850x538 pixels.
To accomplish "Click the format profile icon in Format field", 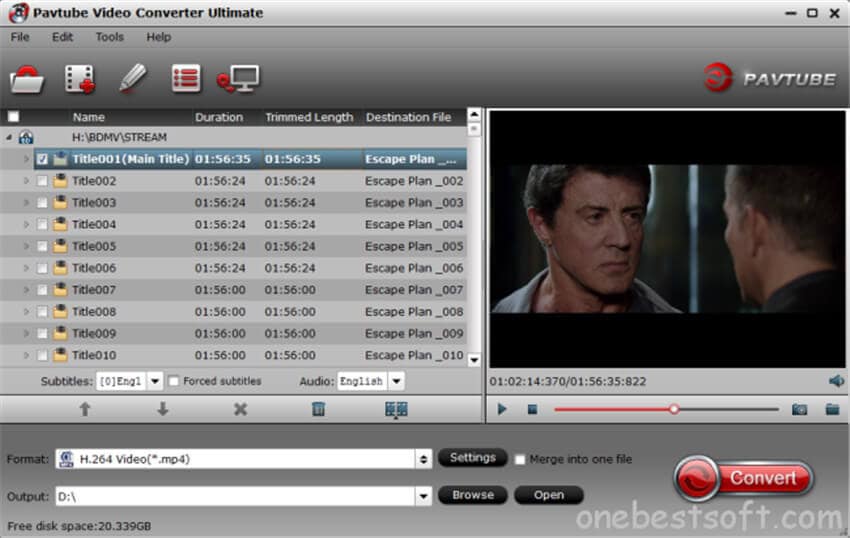I will coord(66,459).
